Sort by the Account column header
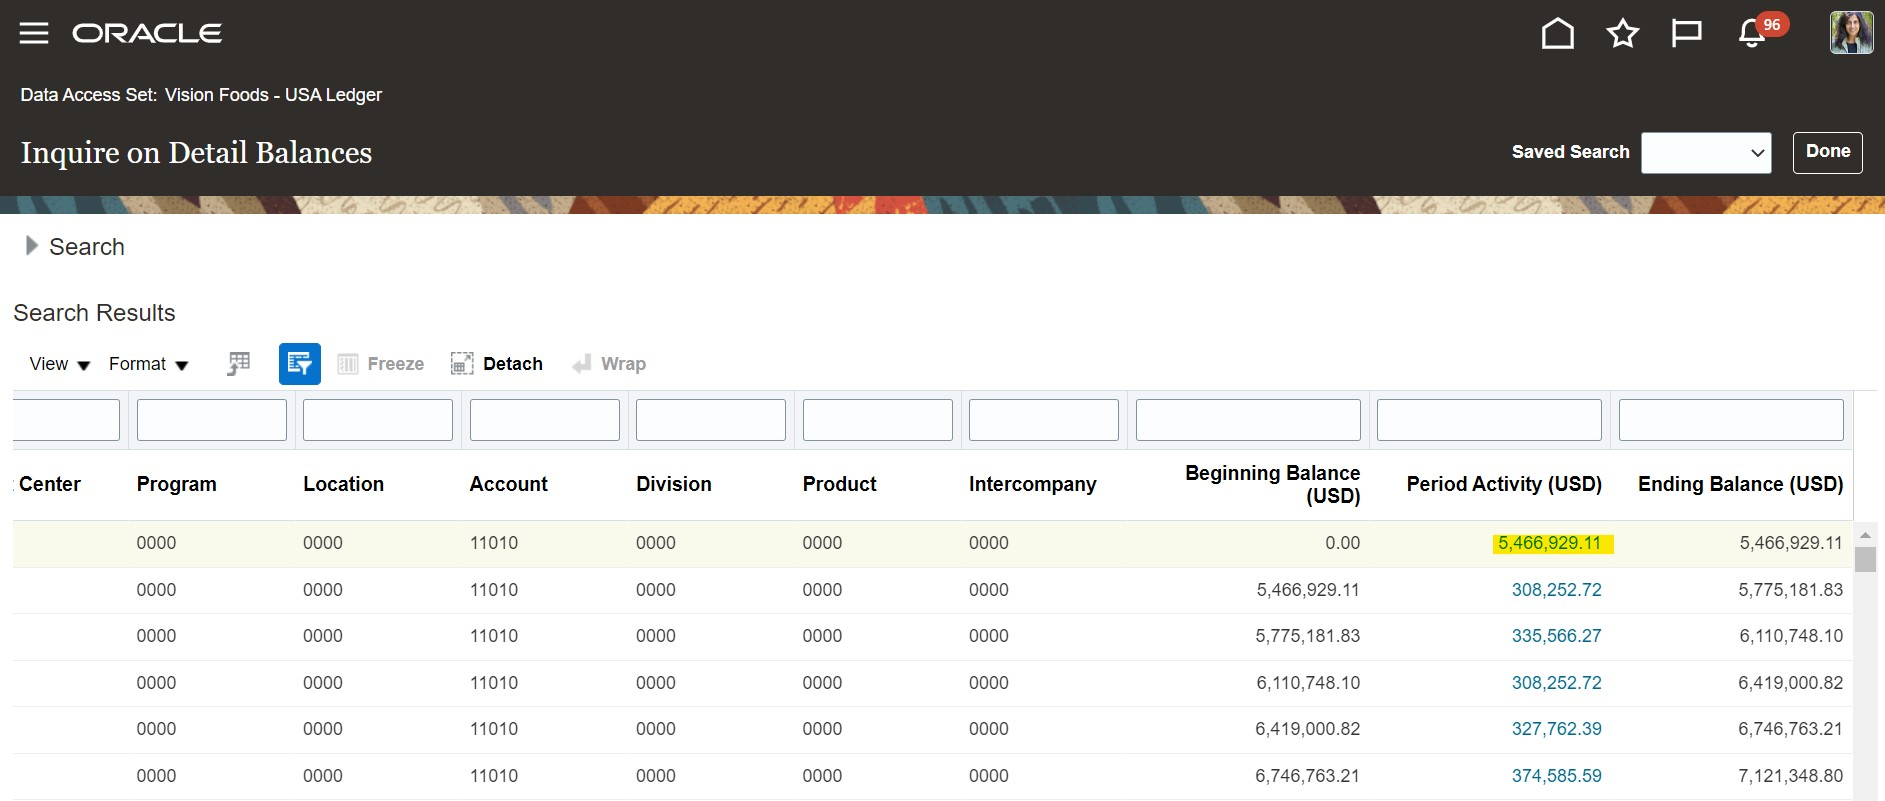Viewport: 1885px width, 801px height. tap(509, 484)
